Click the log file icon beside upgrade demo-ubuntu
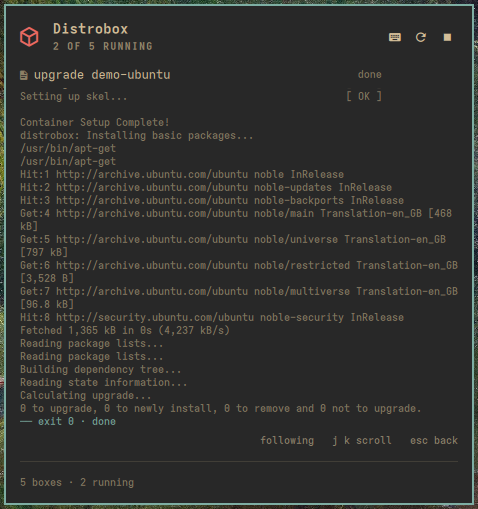The width and height of the screenshot is (478, 509). [24, 75]
